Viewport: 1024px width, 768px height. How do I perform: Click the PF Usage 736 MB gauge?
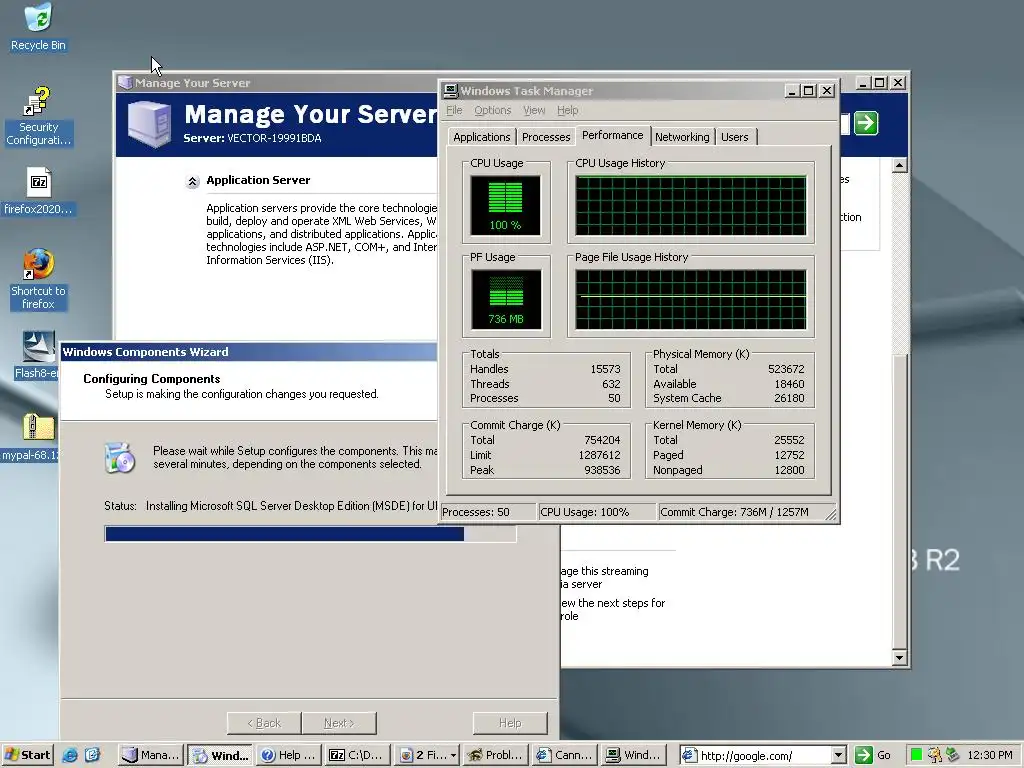(505, 299)
